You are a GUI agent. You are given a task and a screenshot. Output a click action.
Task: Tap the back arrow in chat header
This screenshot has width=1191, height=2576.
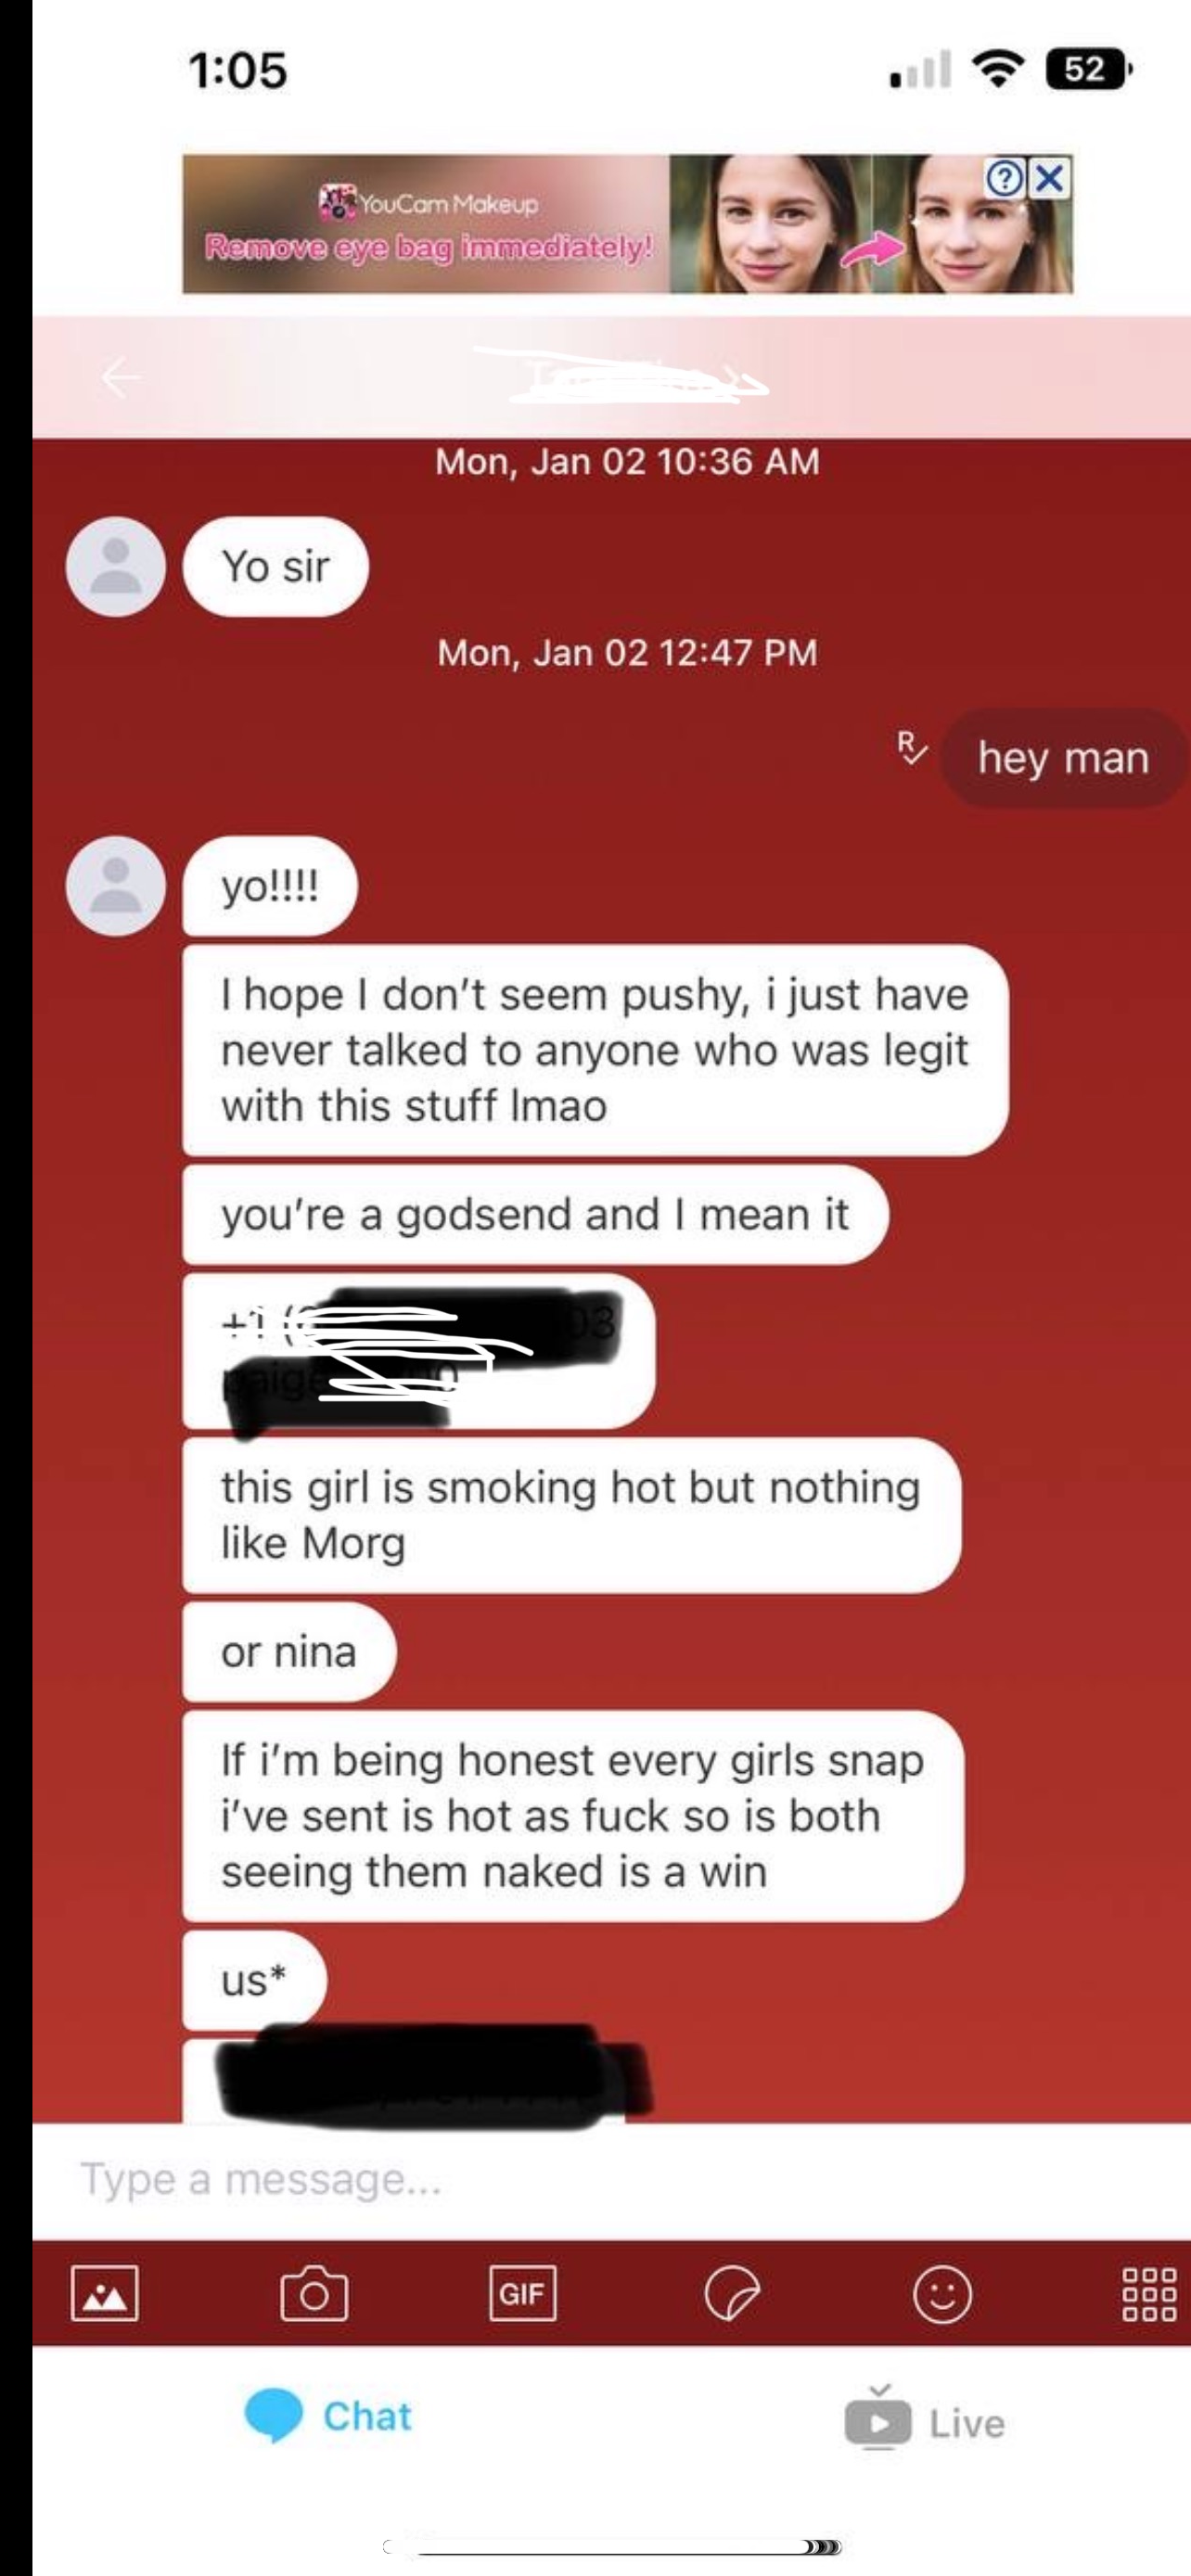[121, 377]
